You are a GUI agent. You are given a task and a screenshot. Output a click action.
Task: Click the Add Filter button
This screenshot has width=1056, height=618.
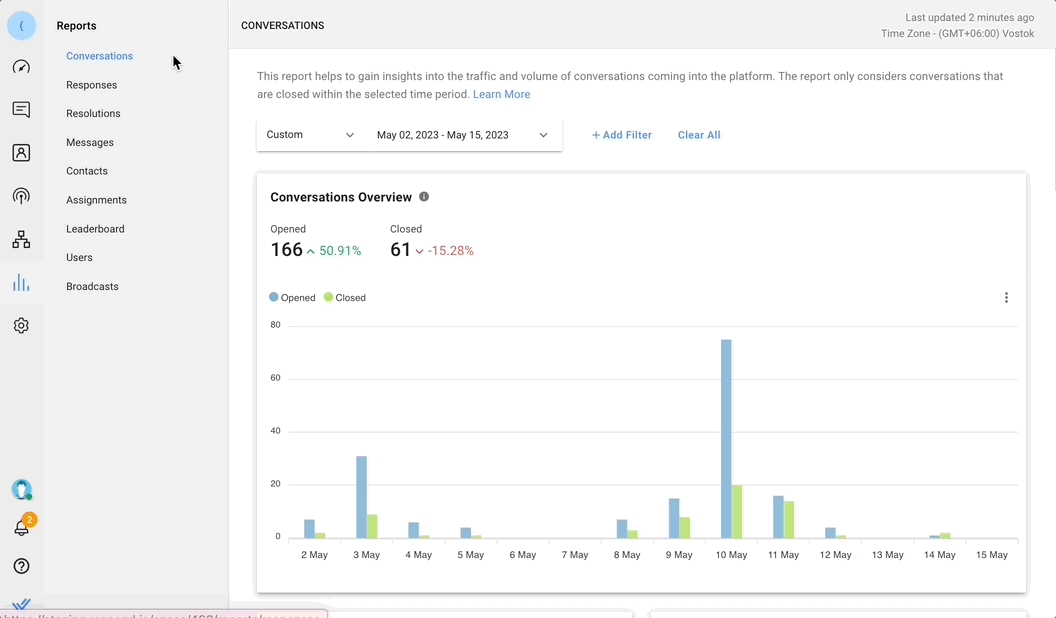621,135
